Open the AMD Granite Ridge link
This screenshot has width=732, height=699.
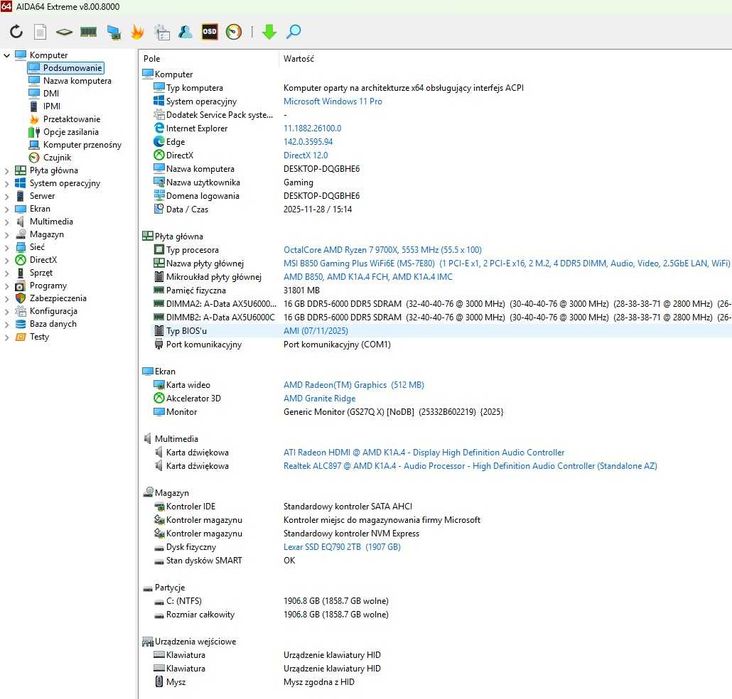click(x=319, y=398)
